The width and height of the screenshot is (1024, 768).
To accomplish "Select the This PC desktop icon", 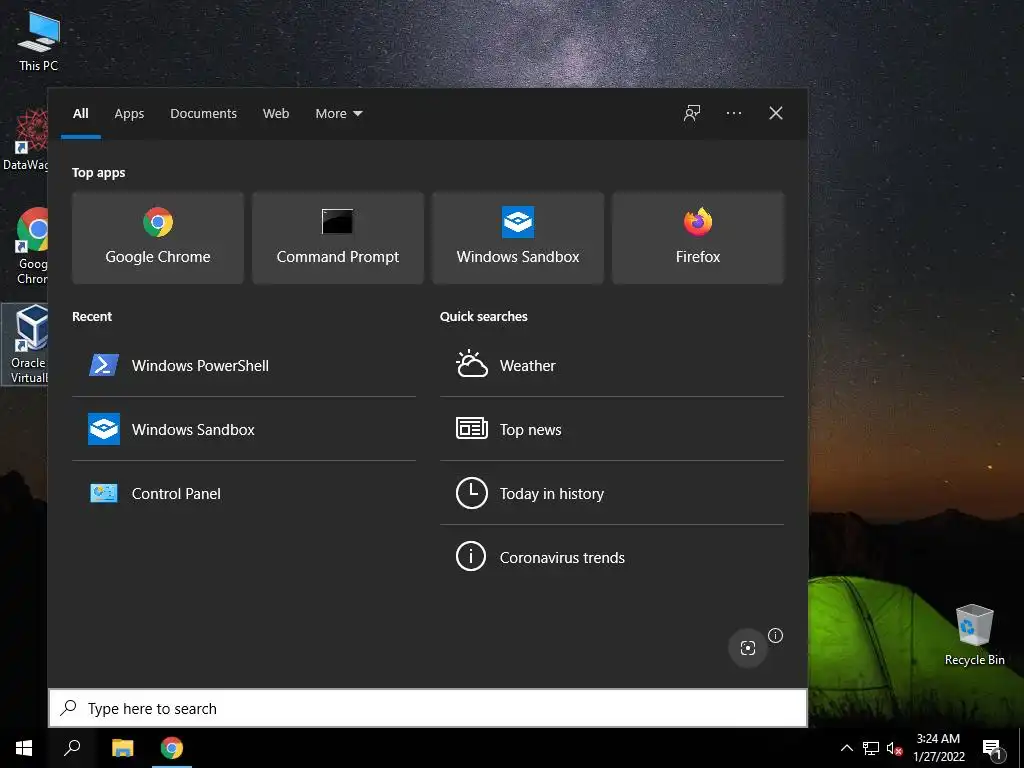I will click(39, 40).
